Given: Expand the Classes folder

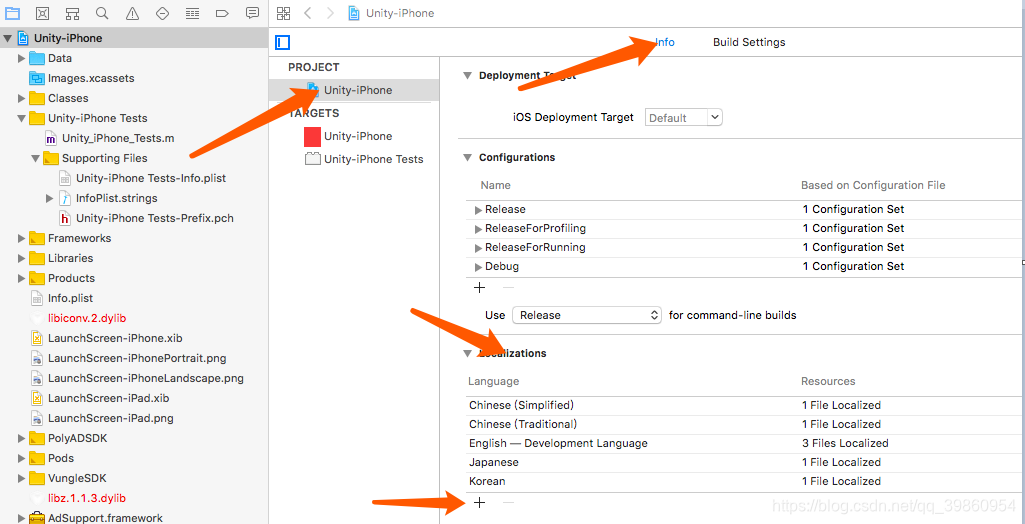Looking at the screenshot, I should click(x=22, y=99).
